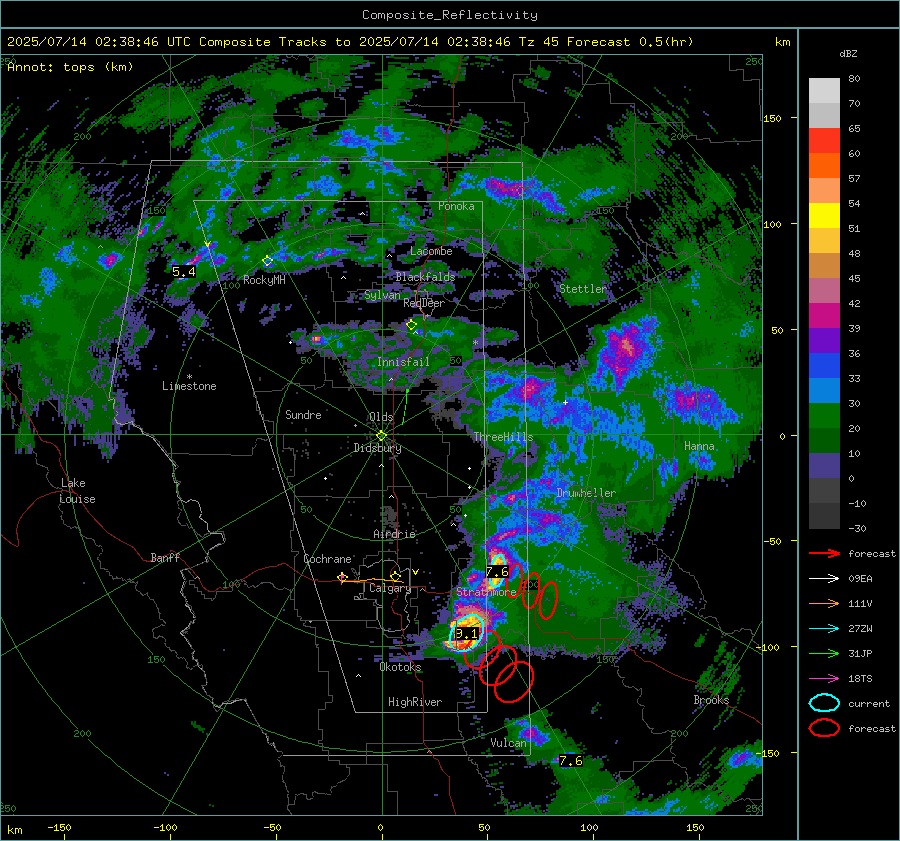
Task: Click the 7.6 storm label near Vulcan
Action: tap(571, 761)
